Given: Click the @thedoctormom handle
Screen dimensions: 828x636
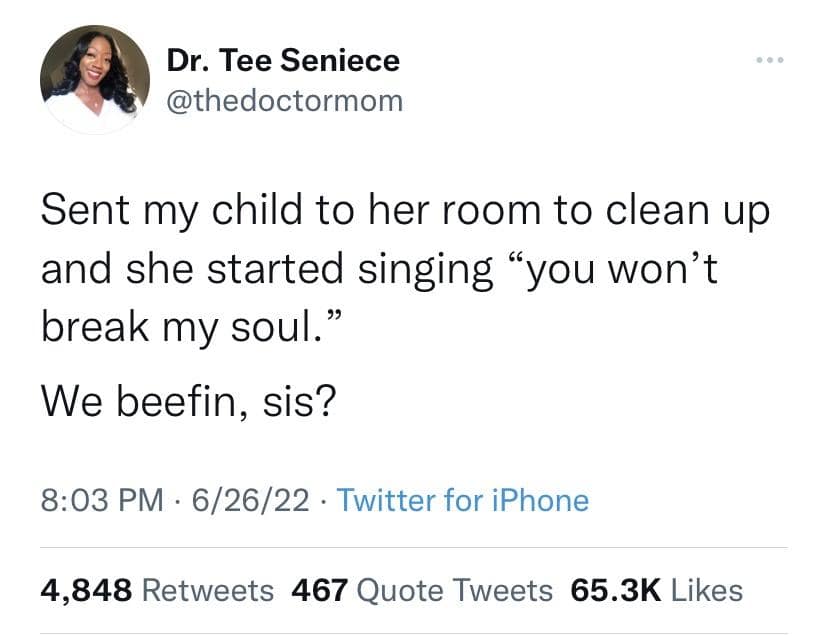Looking at the screenshot, I should tap(284, 100).
